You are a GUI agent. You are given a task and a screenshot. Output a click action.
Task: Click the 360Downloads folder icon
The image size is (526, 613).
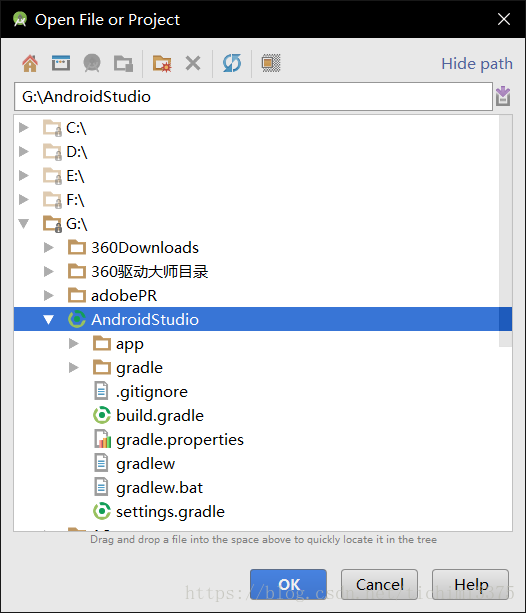click(x=77, y=247)
